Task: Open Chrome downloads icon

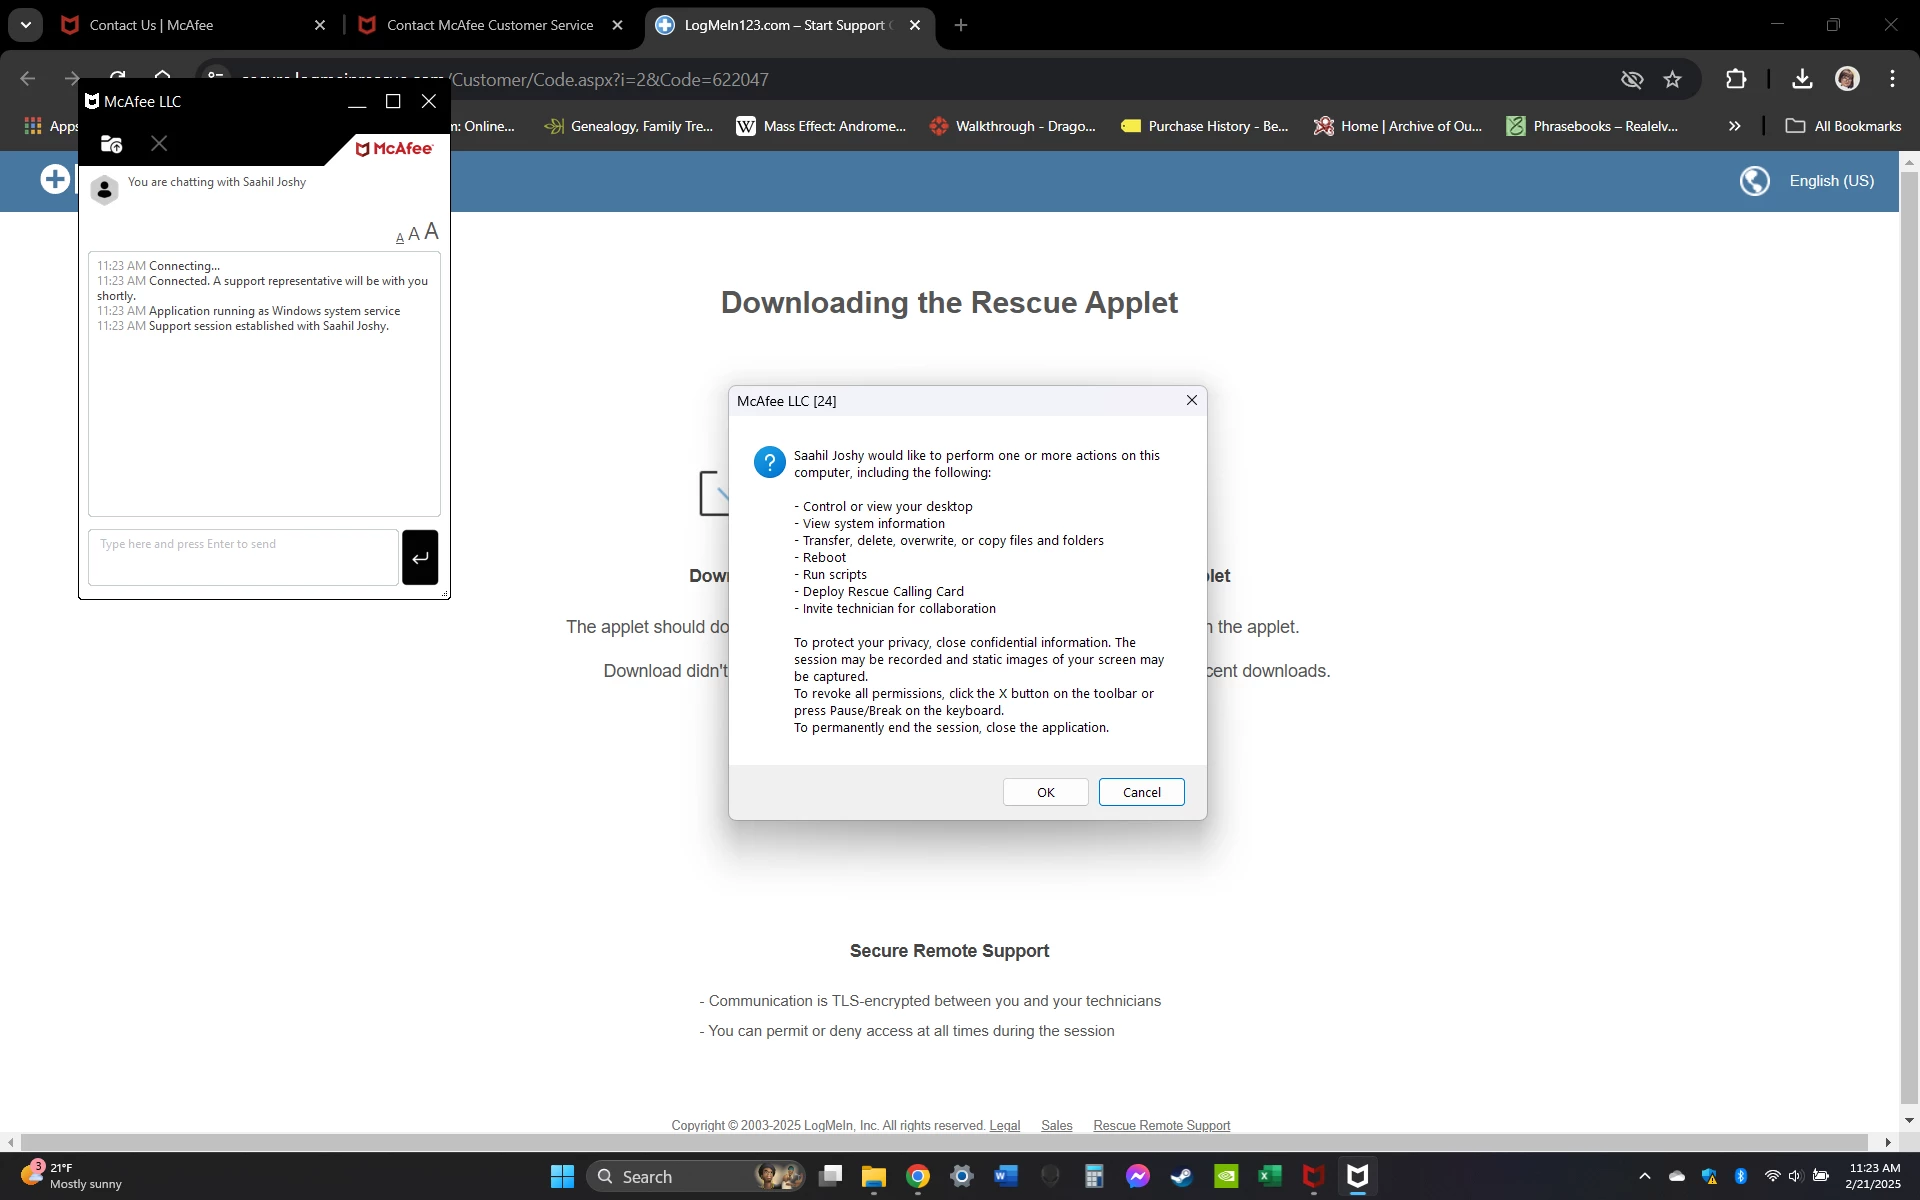Action: 1802,80
